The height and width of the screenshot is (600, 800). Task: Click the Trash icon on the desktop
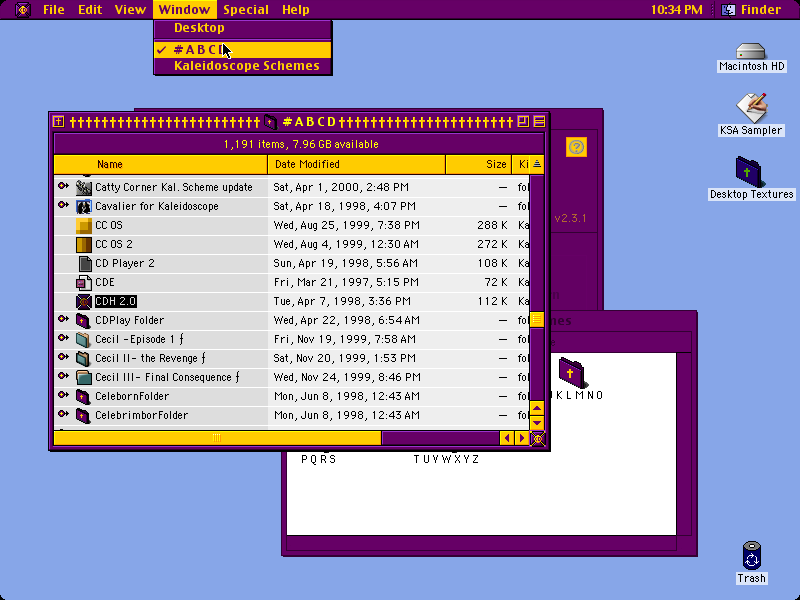pyautogui.click(x=752, y=556)
